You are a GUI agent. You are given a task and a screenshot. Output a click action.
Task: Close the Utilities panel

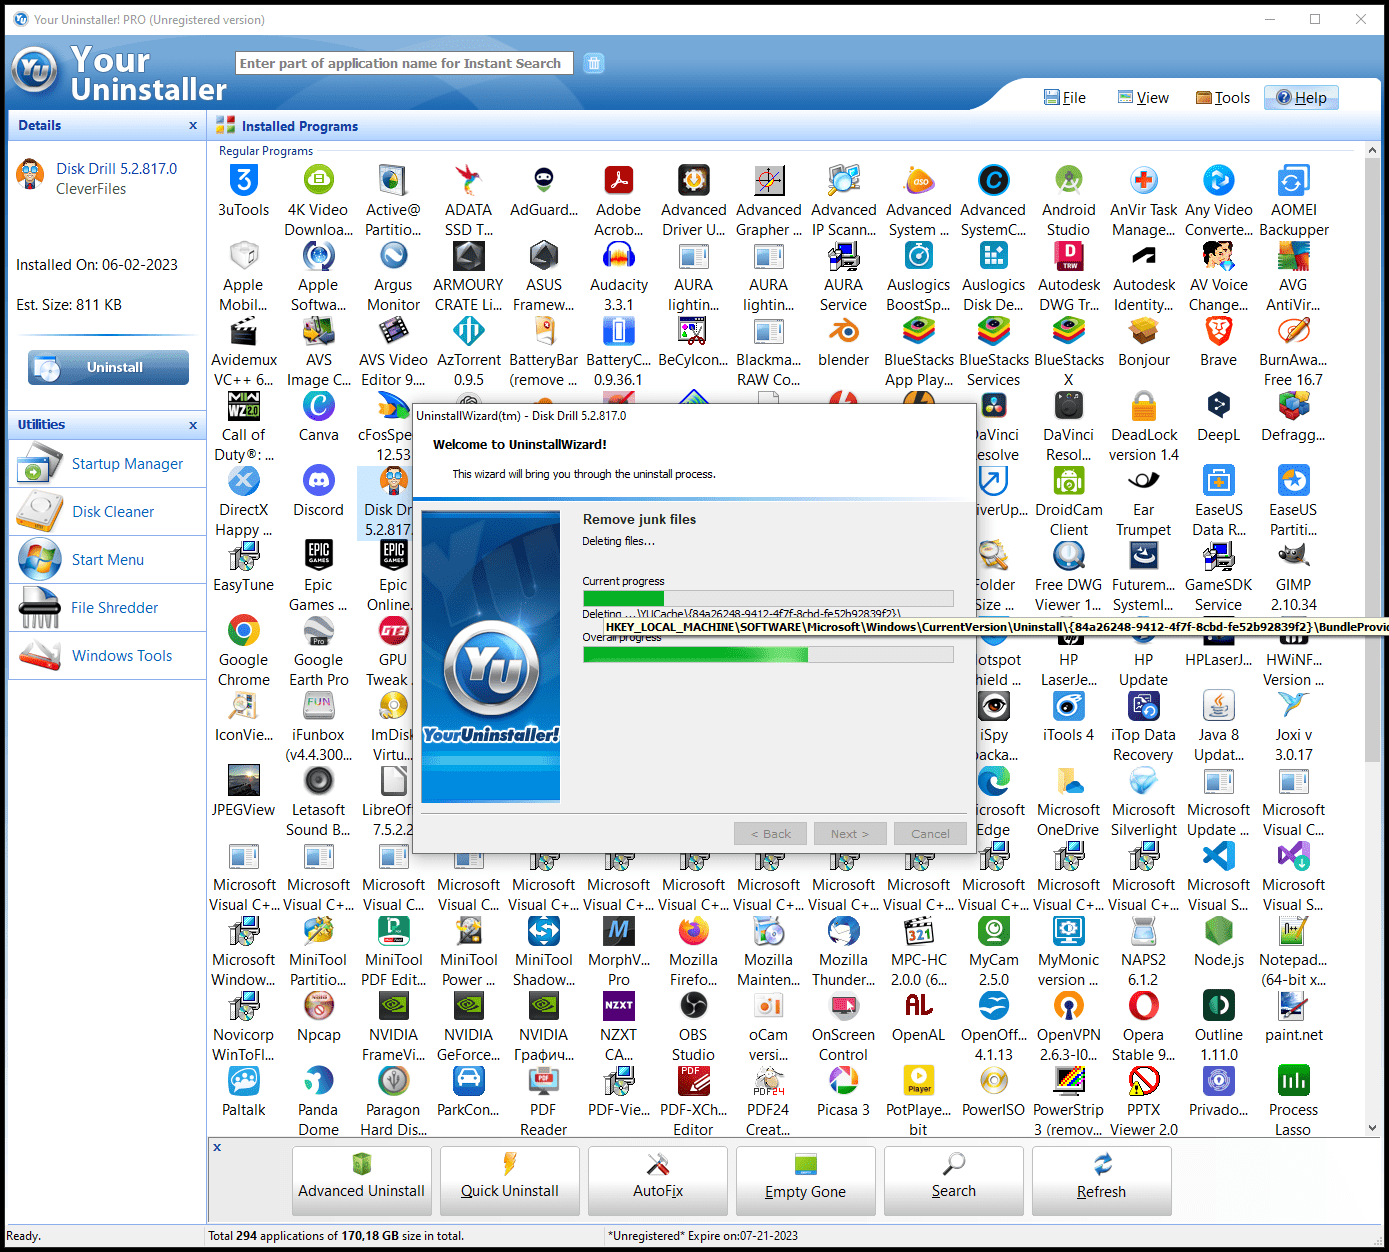193,425
